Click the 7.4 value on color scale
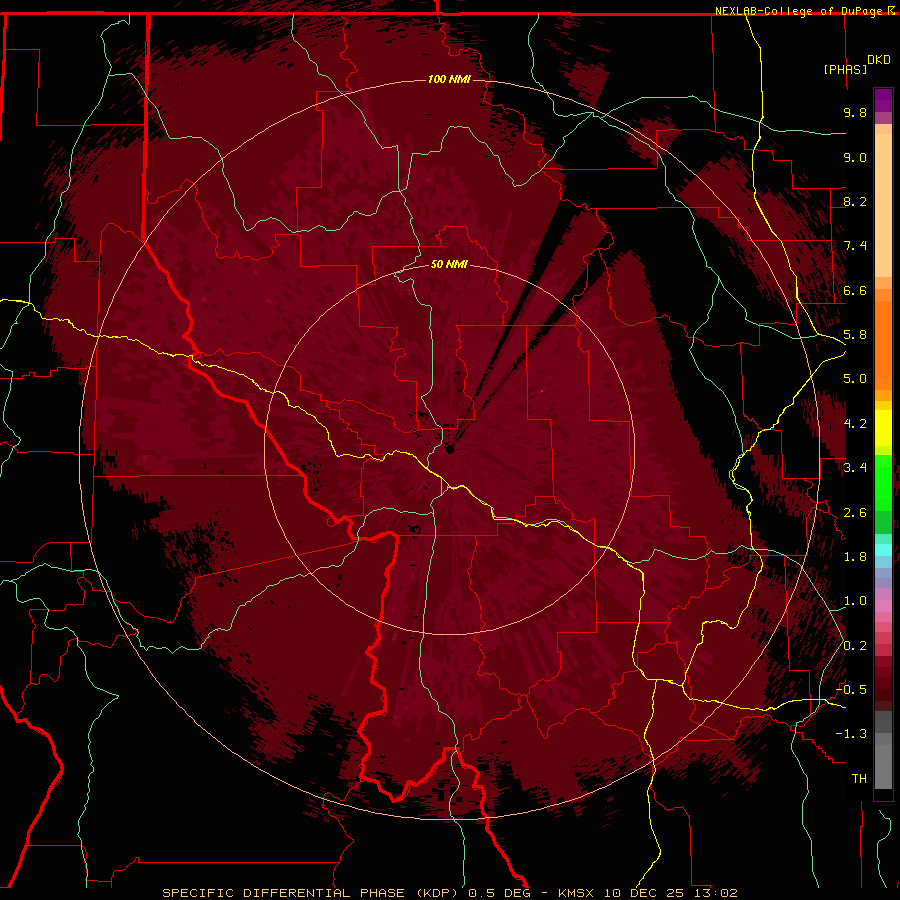 click(855, 246)
